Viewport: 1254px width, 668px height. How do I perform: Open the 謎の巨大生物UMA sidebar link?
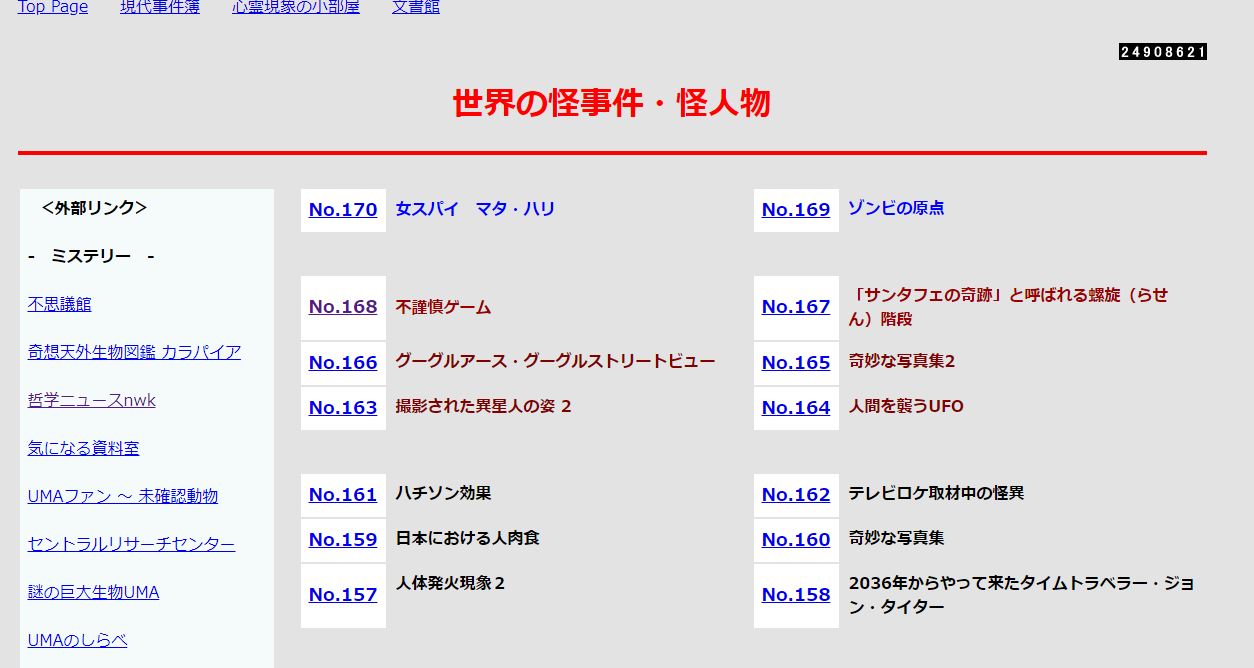[x=94, y=592]
